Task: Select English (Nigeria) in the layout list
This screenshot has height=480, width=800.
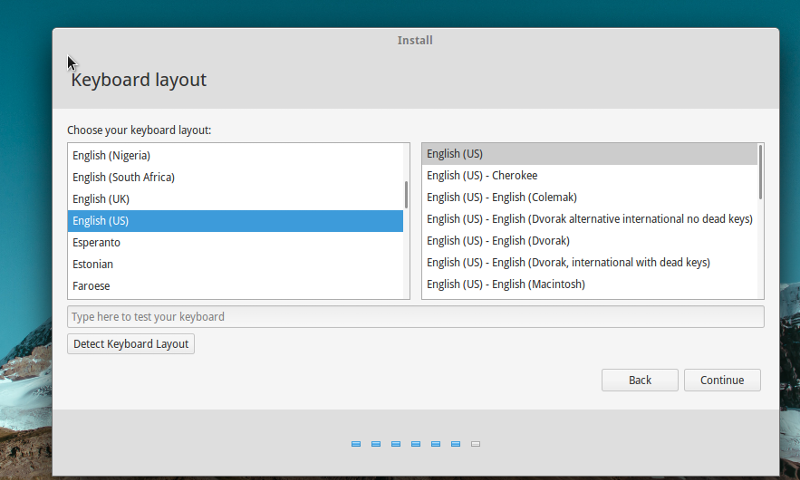Action: pyautogui.click(x=235, y=156)
